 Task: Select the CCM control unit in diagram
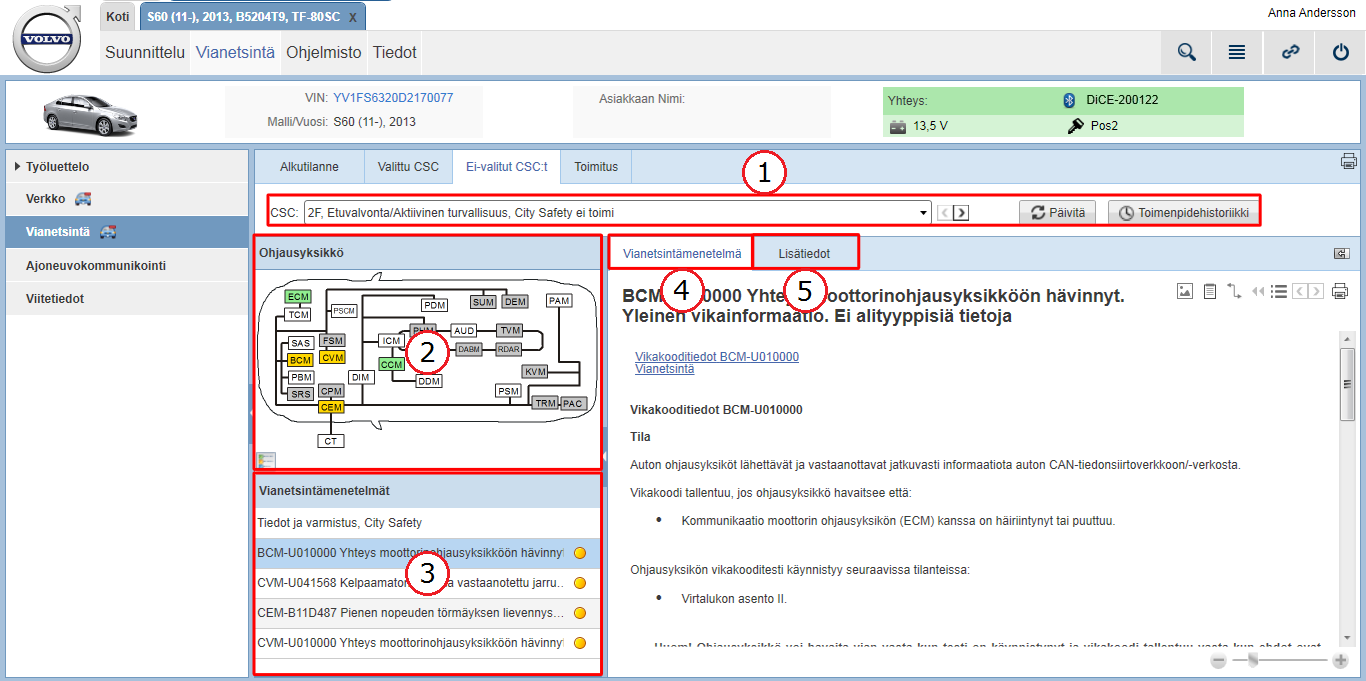(392, 365)
